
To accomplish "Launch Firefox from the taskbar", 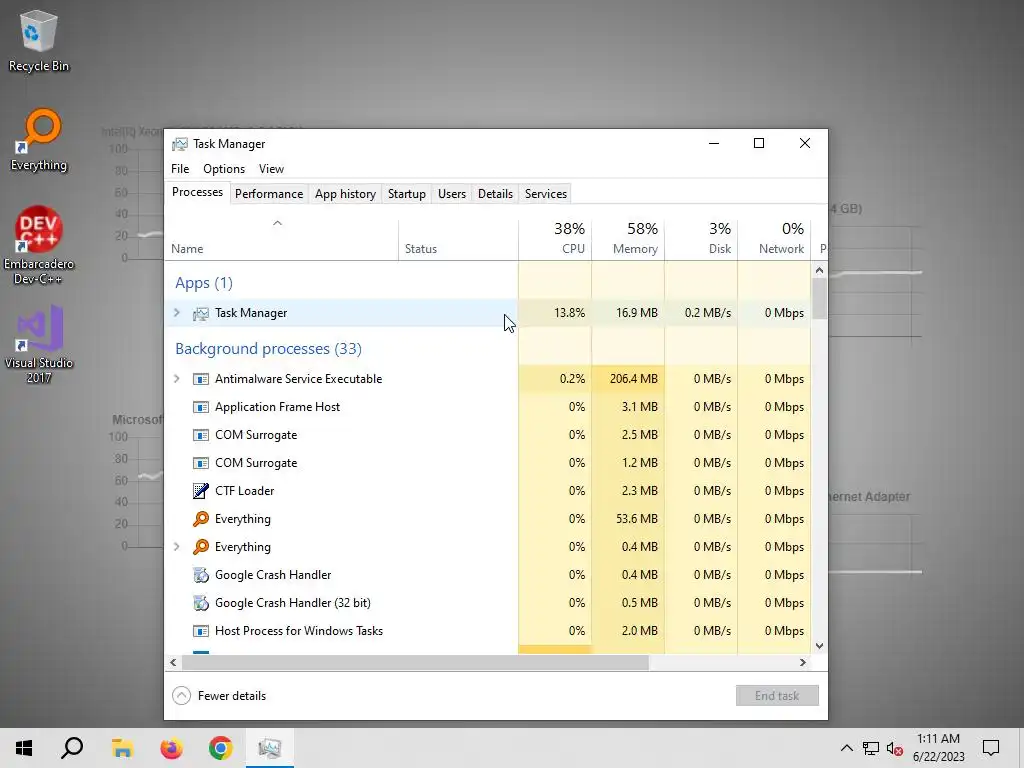I will pyautogui.click(x=172, y=748).
